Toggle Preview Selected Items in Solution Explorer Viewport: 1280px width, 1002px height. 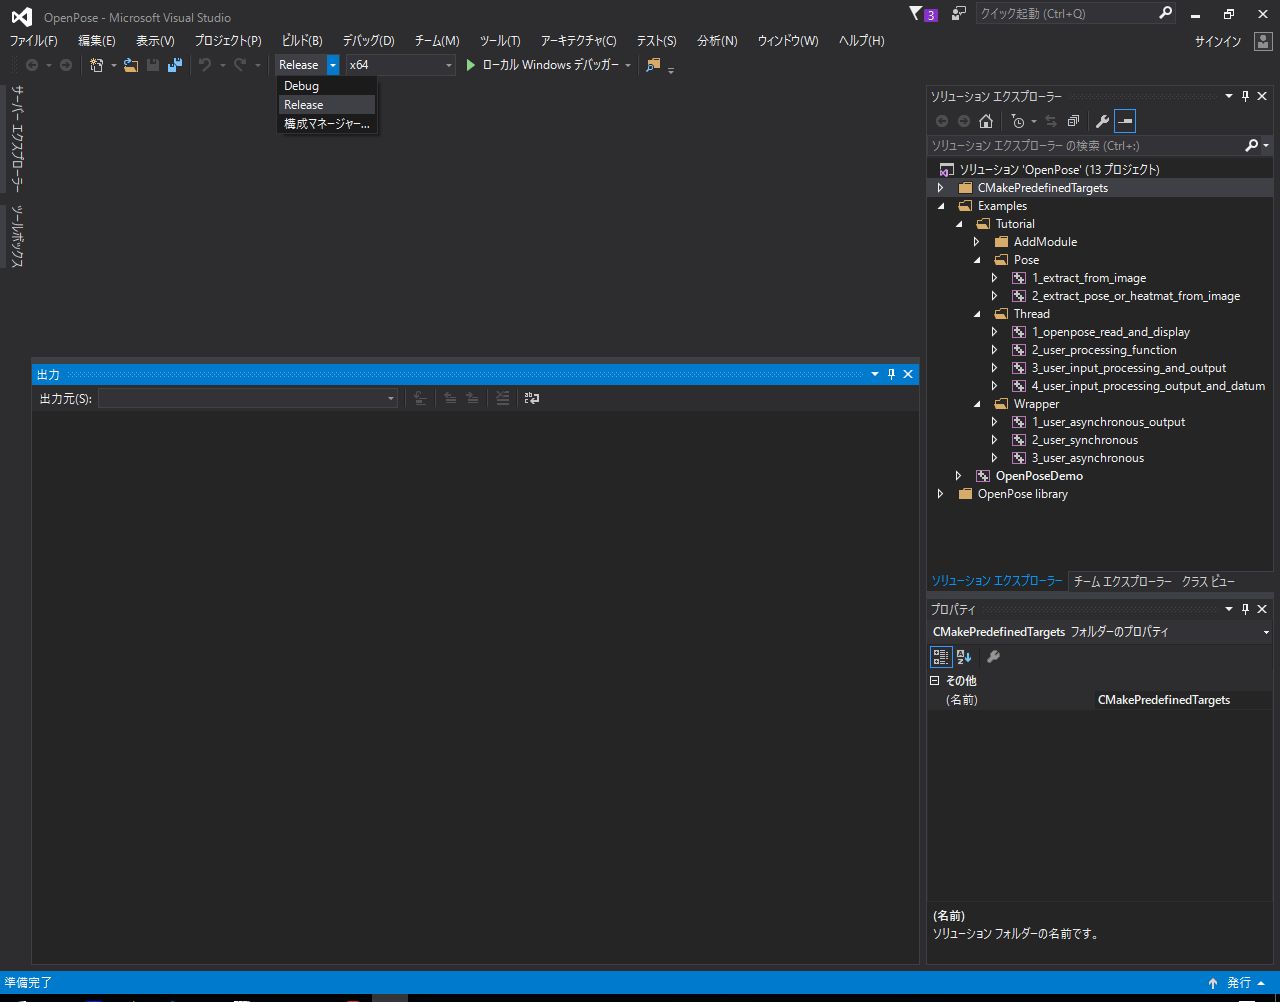point(1125,121)
